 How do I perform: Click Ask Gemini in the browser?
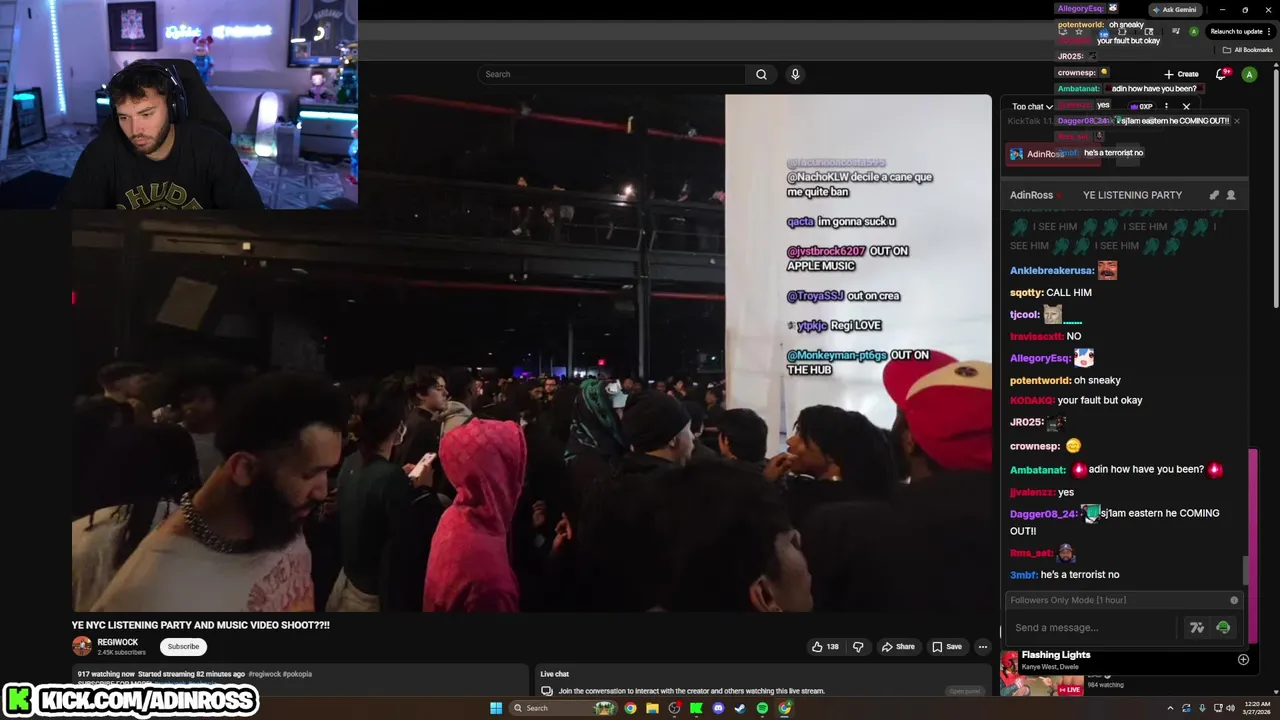1174,9
